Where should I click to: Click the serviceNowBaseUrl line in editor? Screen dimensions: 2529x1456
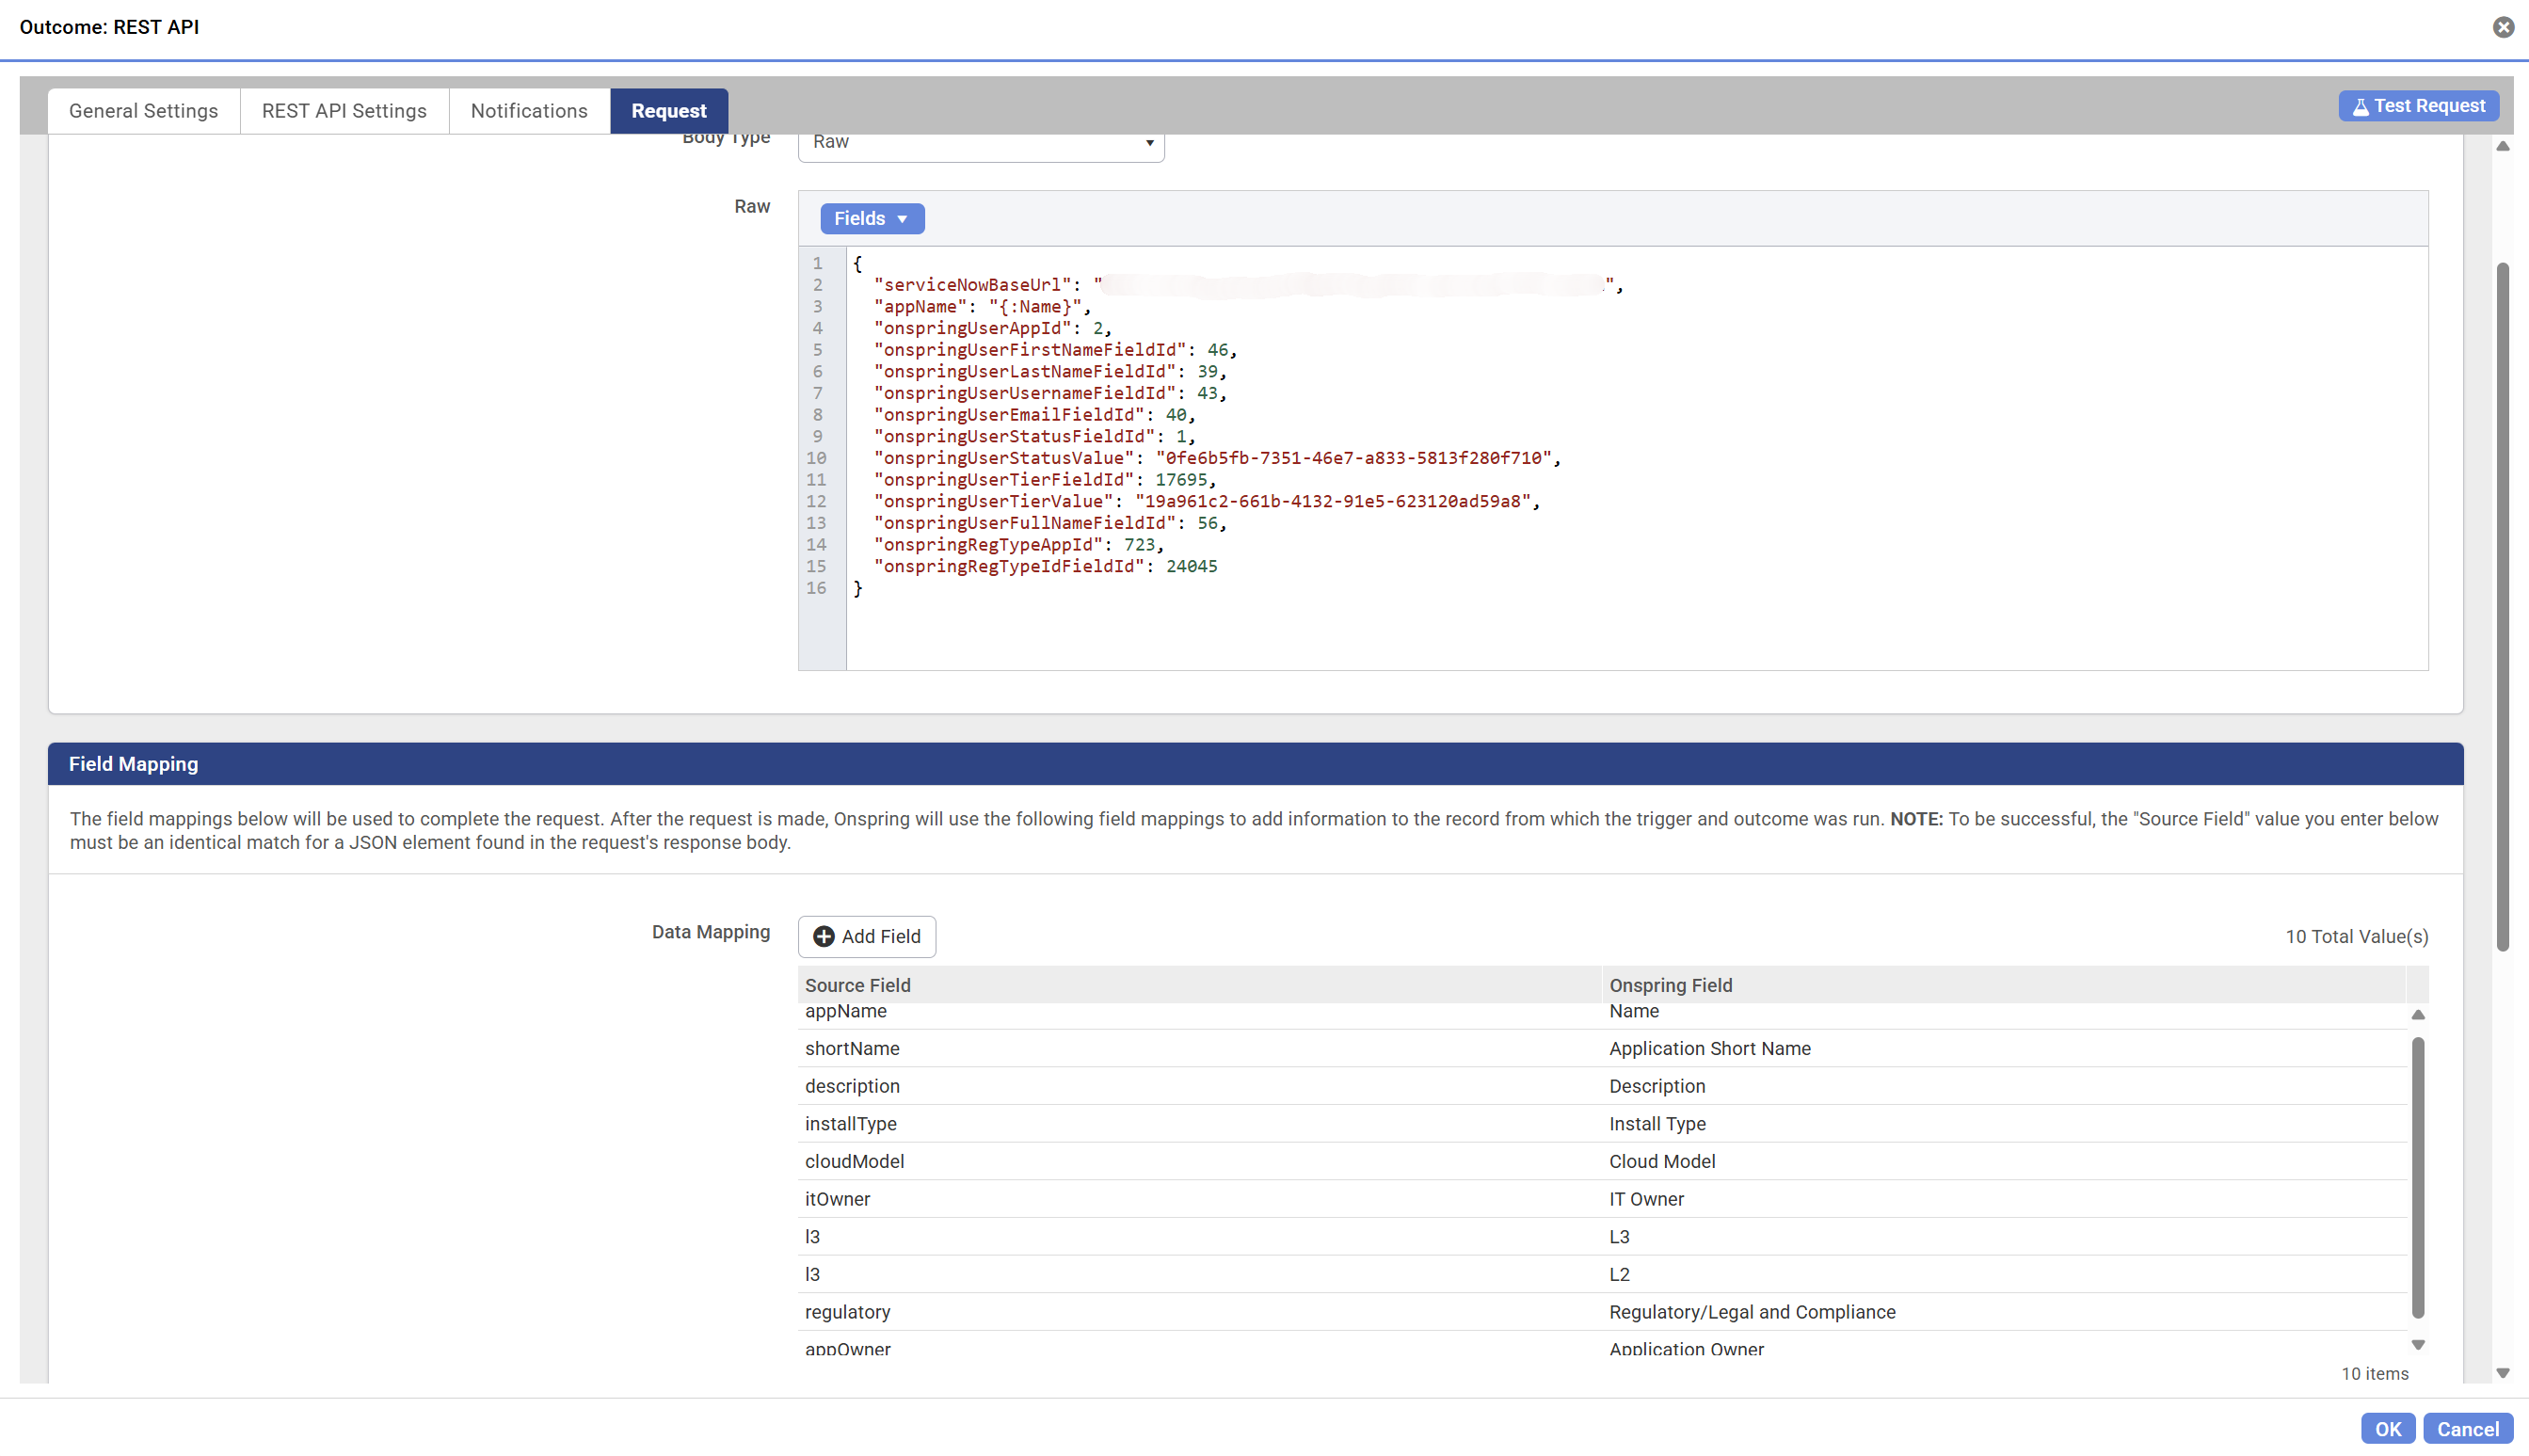point(1247,286)
